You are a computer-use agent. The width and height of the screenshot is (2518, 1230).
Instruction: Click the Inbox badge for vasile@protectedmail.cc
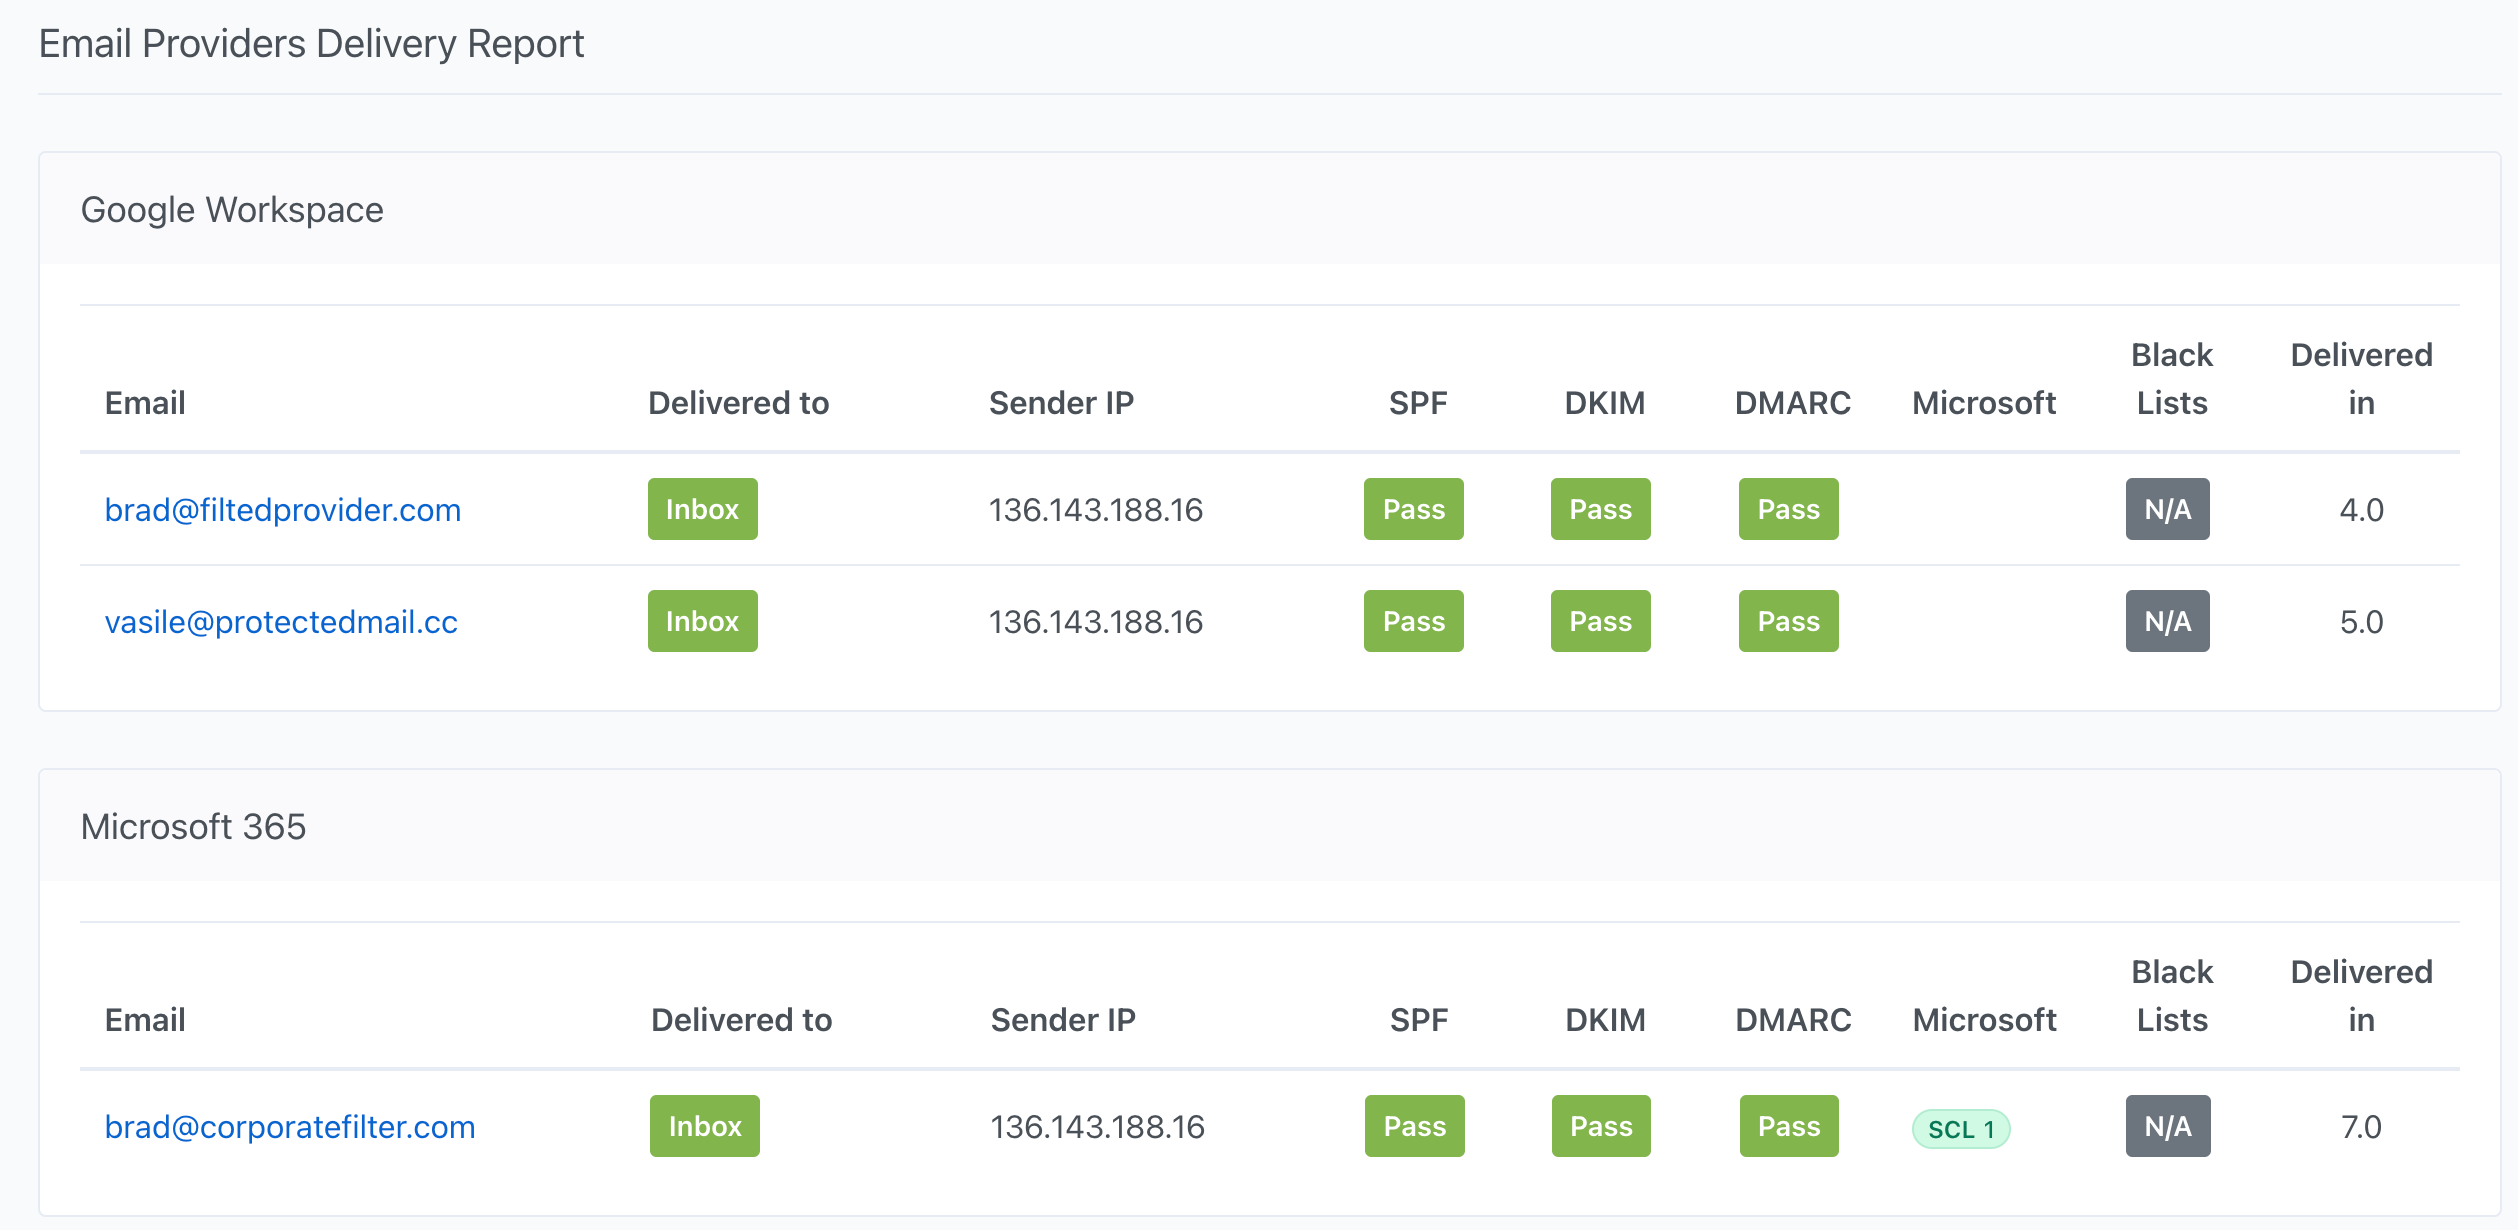tap(701, 621)
